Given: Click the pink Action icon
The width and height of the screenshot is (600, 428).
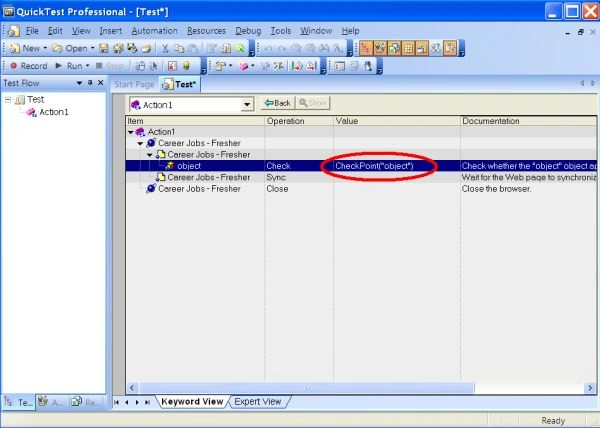Looking at the screenshot, I should [244, 66].
